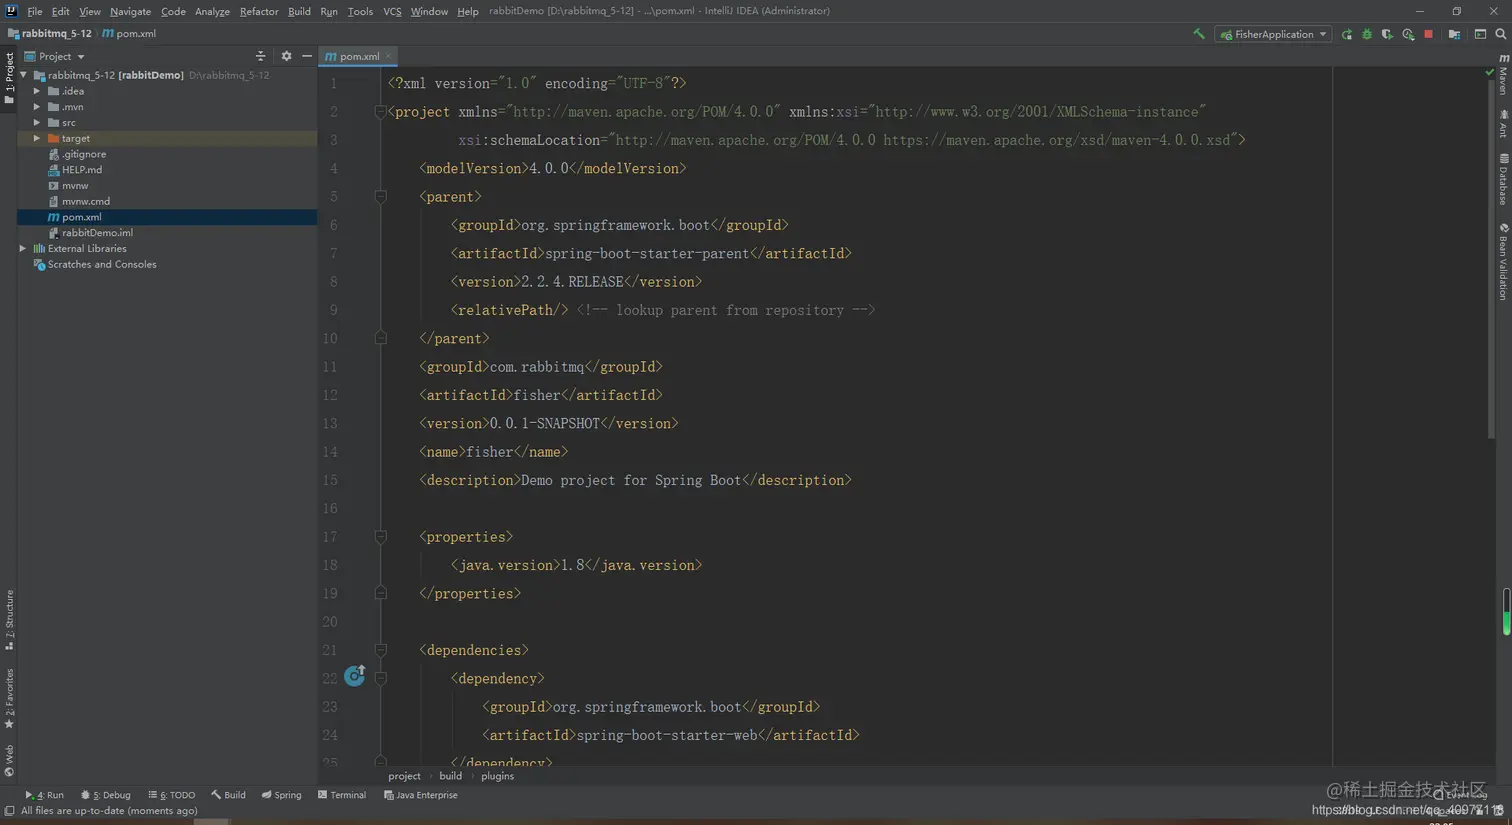This screenshot has width=1512, height=825.
Task: Expand the target folder
Action: (x=37, y=139)
